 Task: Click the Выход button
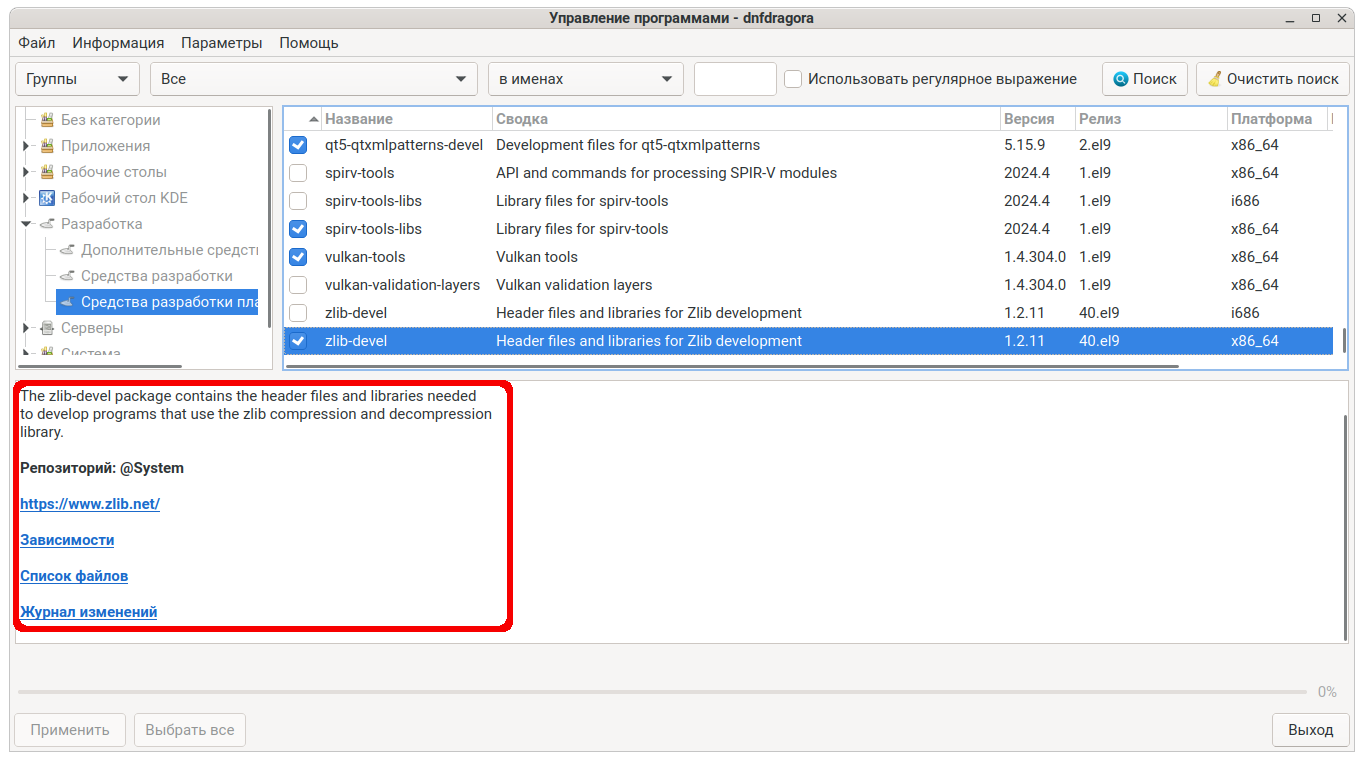[x=1310, y=730]
